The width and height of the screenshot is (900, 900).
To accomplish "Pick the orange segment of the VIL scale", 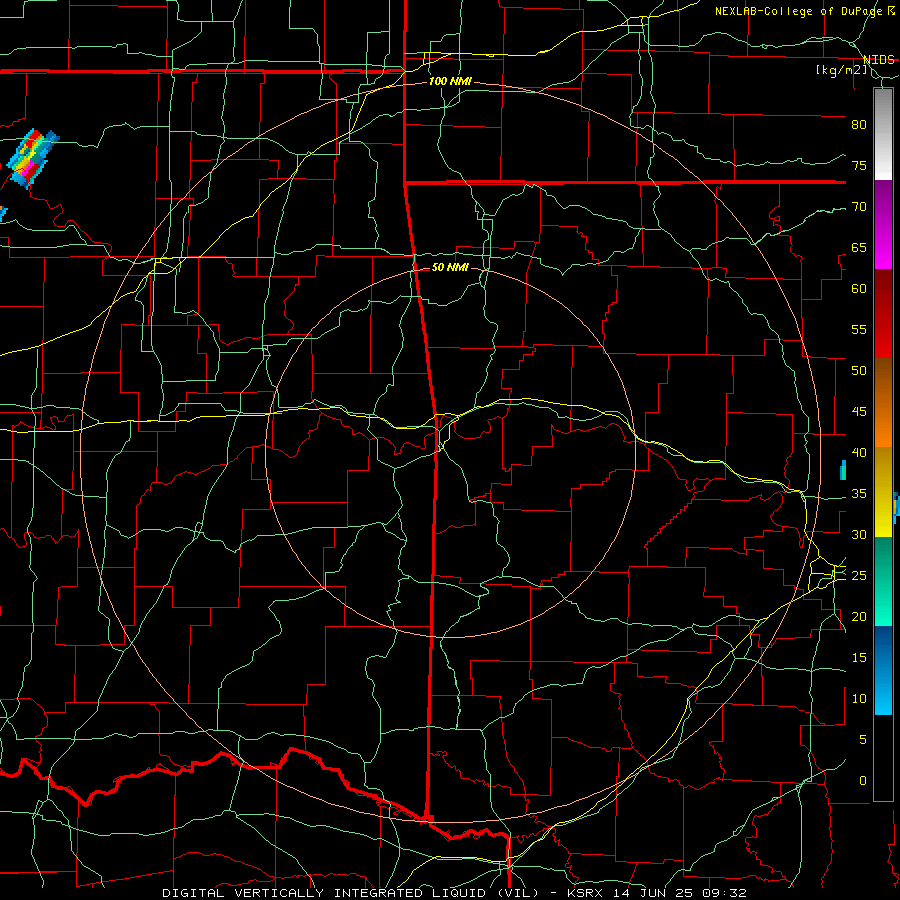I will 883,424.
